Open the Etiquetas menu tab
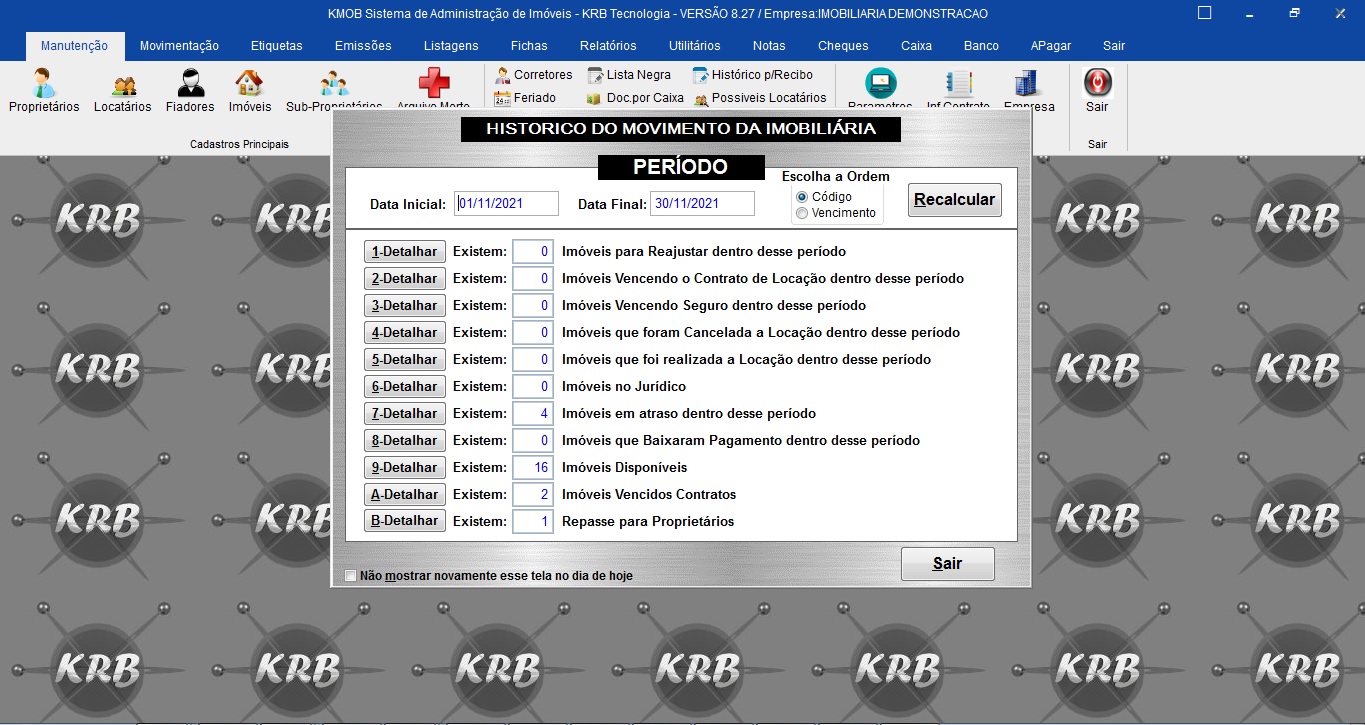 coord(277,46)
